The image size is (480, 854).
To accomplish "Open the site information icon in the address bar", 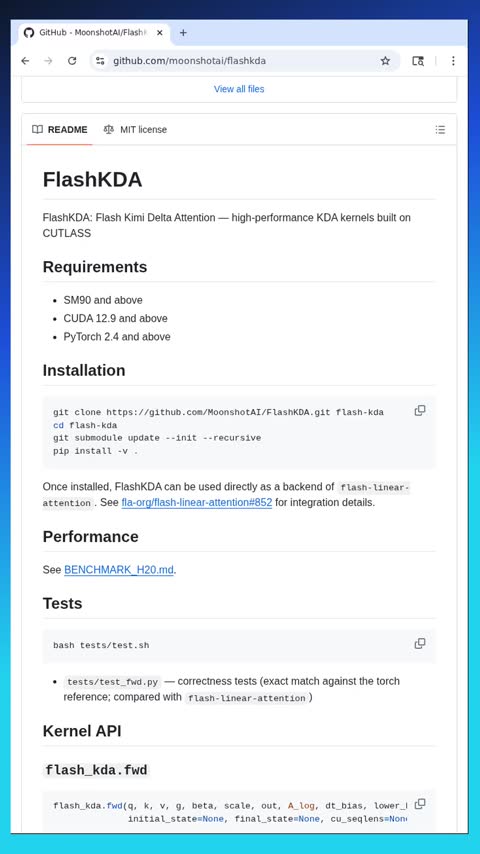I will coord(100,61).
